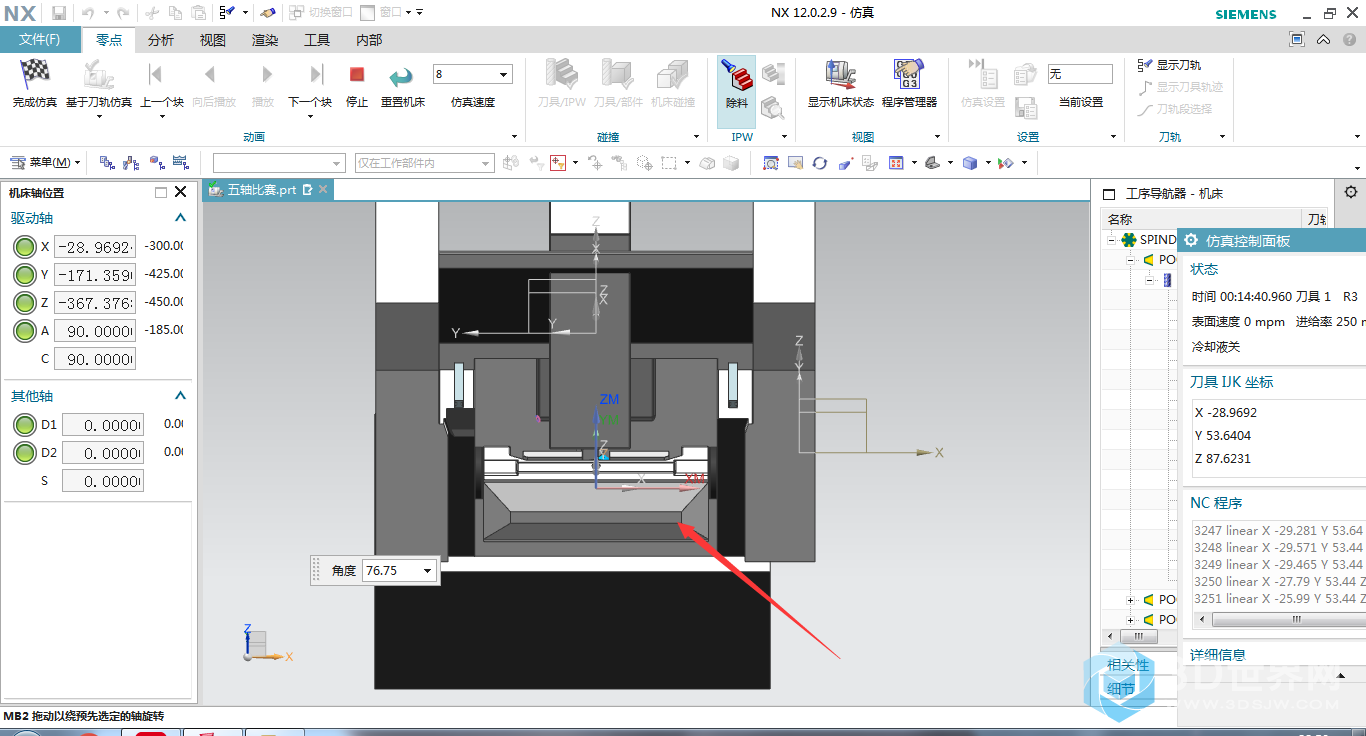Switch to the 内部 tab

tap(369, 40)
